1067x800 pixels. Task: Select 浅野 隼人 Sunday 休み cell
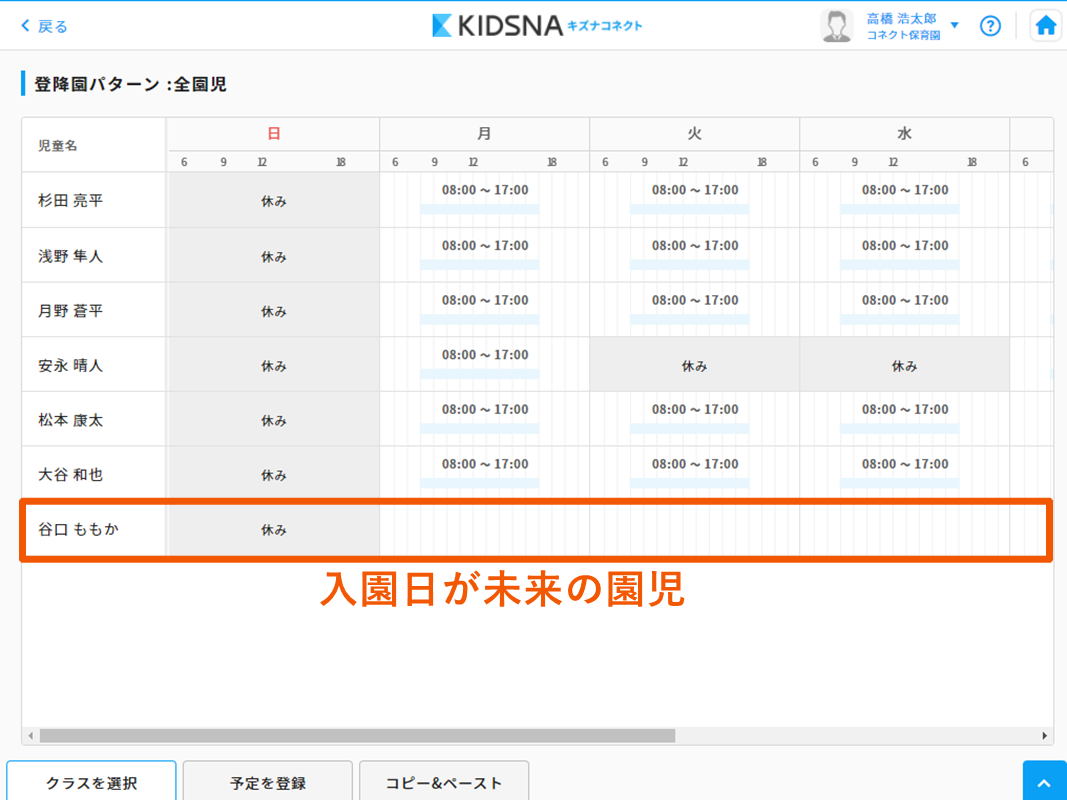pos(273,256)
